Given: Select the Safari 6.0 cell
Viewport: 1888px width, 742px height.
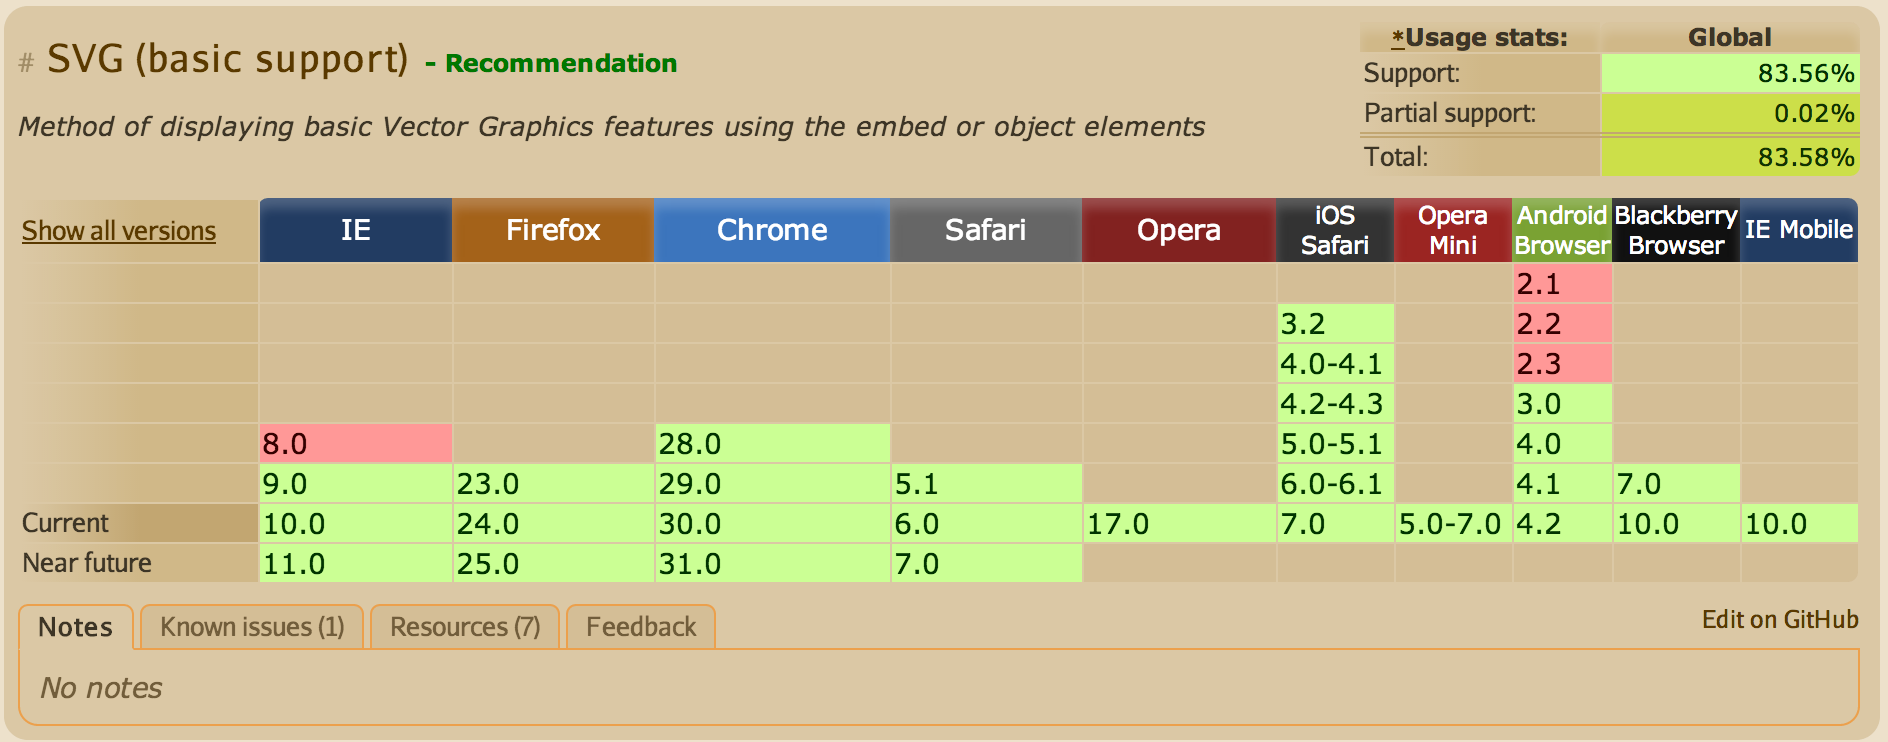Looking at the screenshot, I should click(x=986, y=523).
